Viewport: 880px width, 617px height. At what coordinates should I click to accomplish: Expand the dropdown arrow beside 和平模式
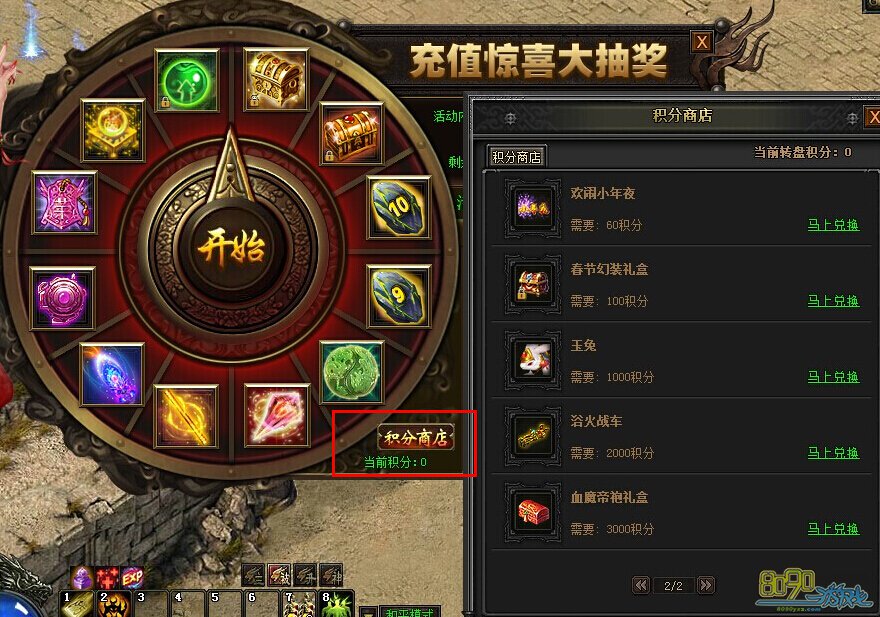[368, 612]
